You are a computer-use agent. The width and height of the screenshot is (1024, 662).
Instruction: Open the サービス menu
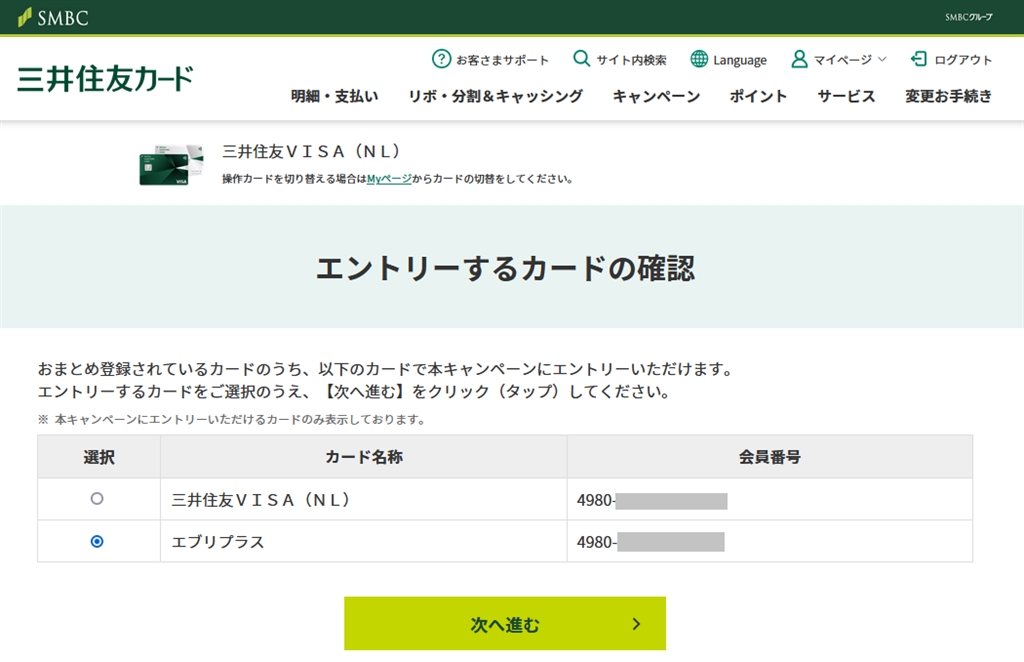coord(846,96)
